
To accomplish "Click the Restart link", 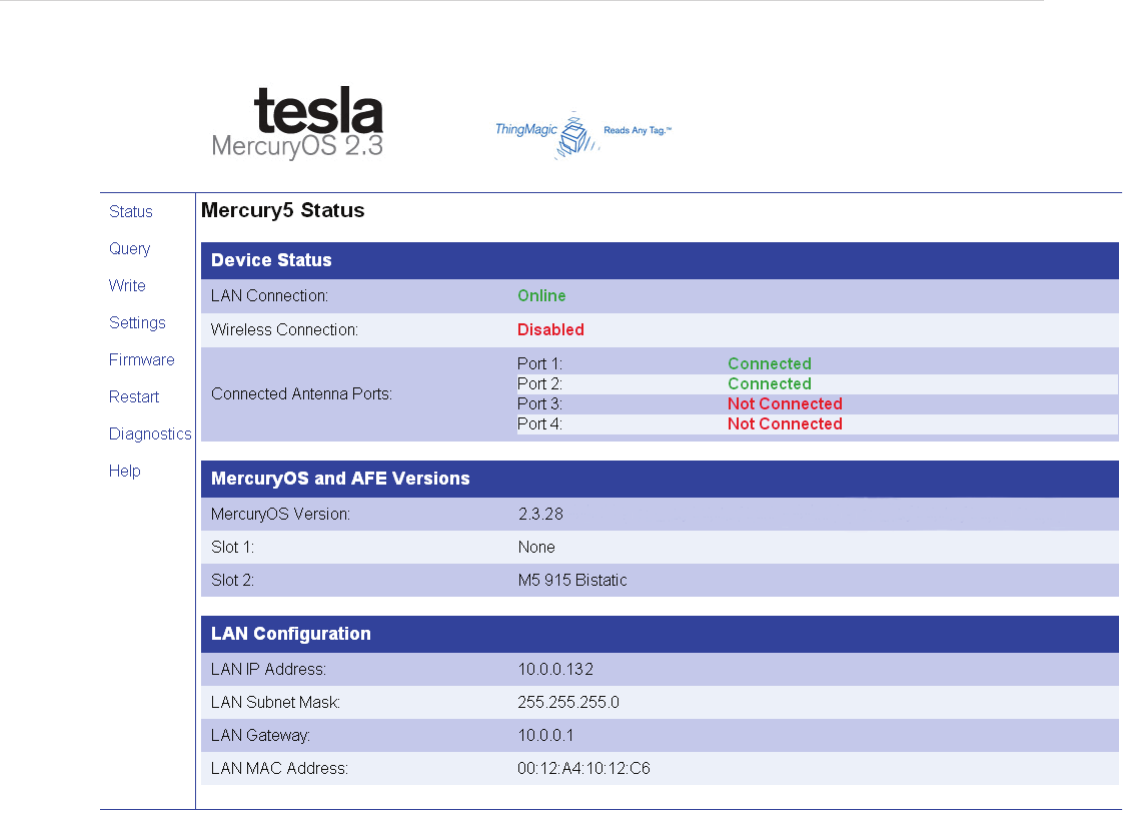I will (x=134, y=397).
